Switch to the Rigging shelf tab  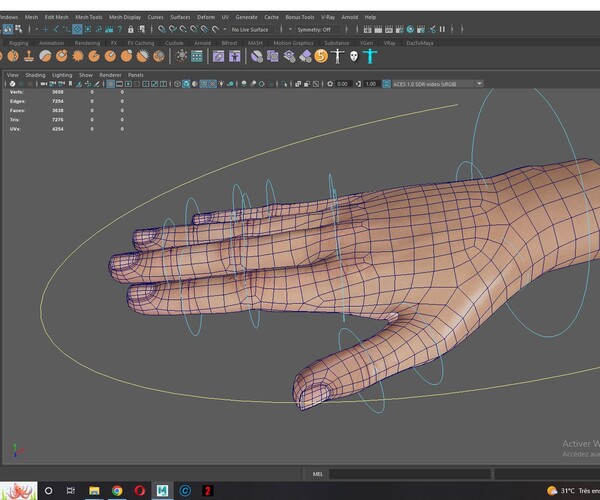coord(18,43)
